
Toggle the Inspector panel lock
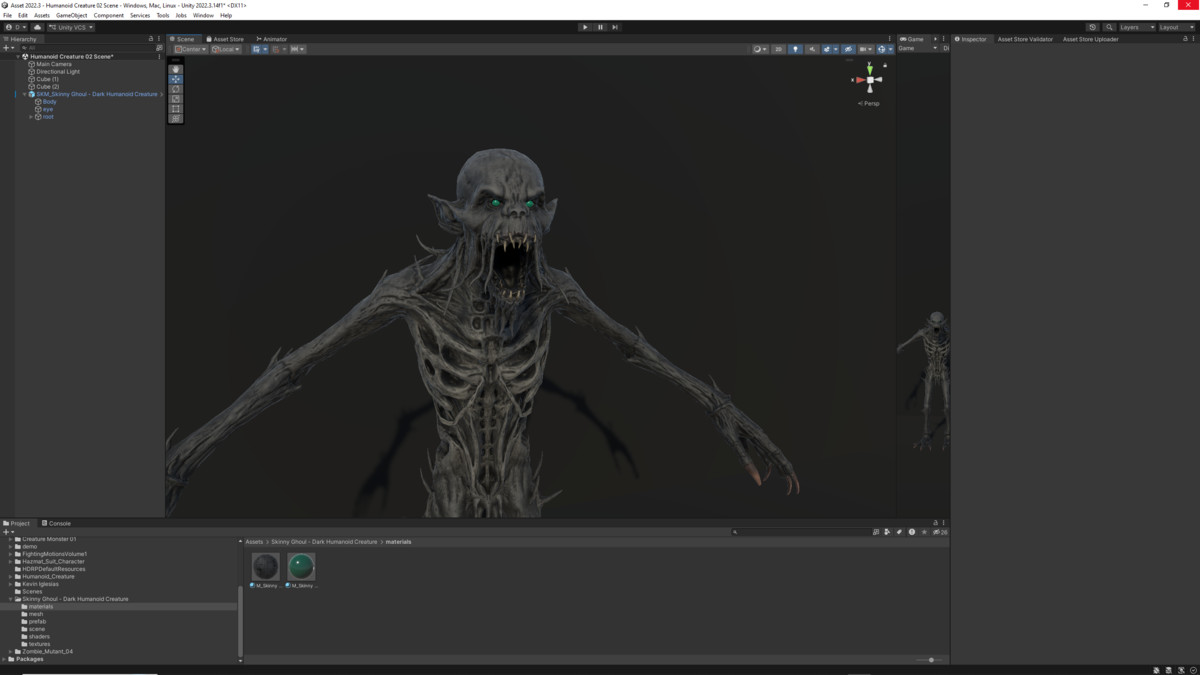pos(1184,39)
